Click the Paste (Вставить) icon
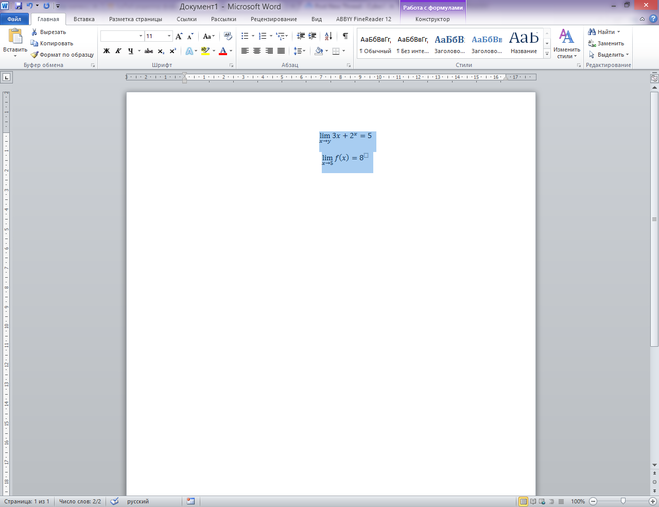 (15, 37)
